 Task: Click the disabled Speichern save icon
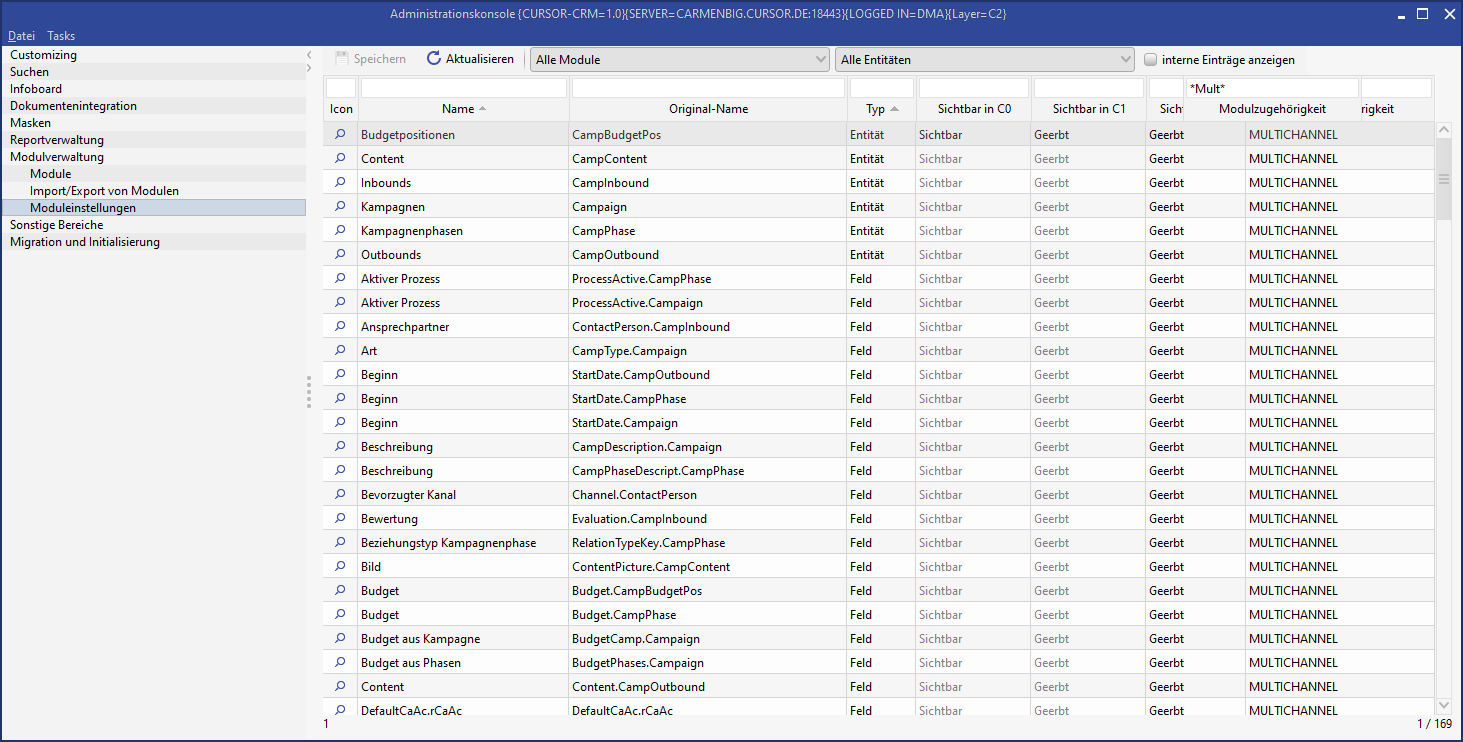point(342,59)
